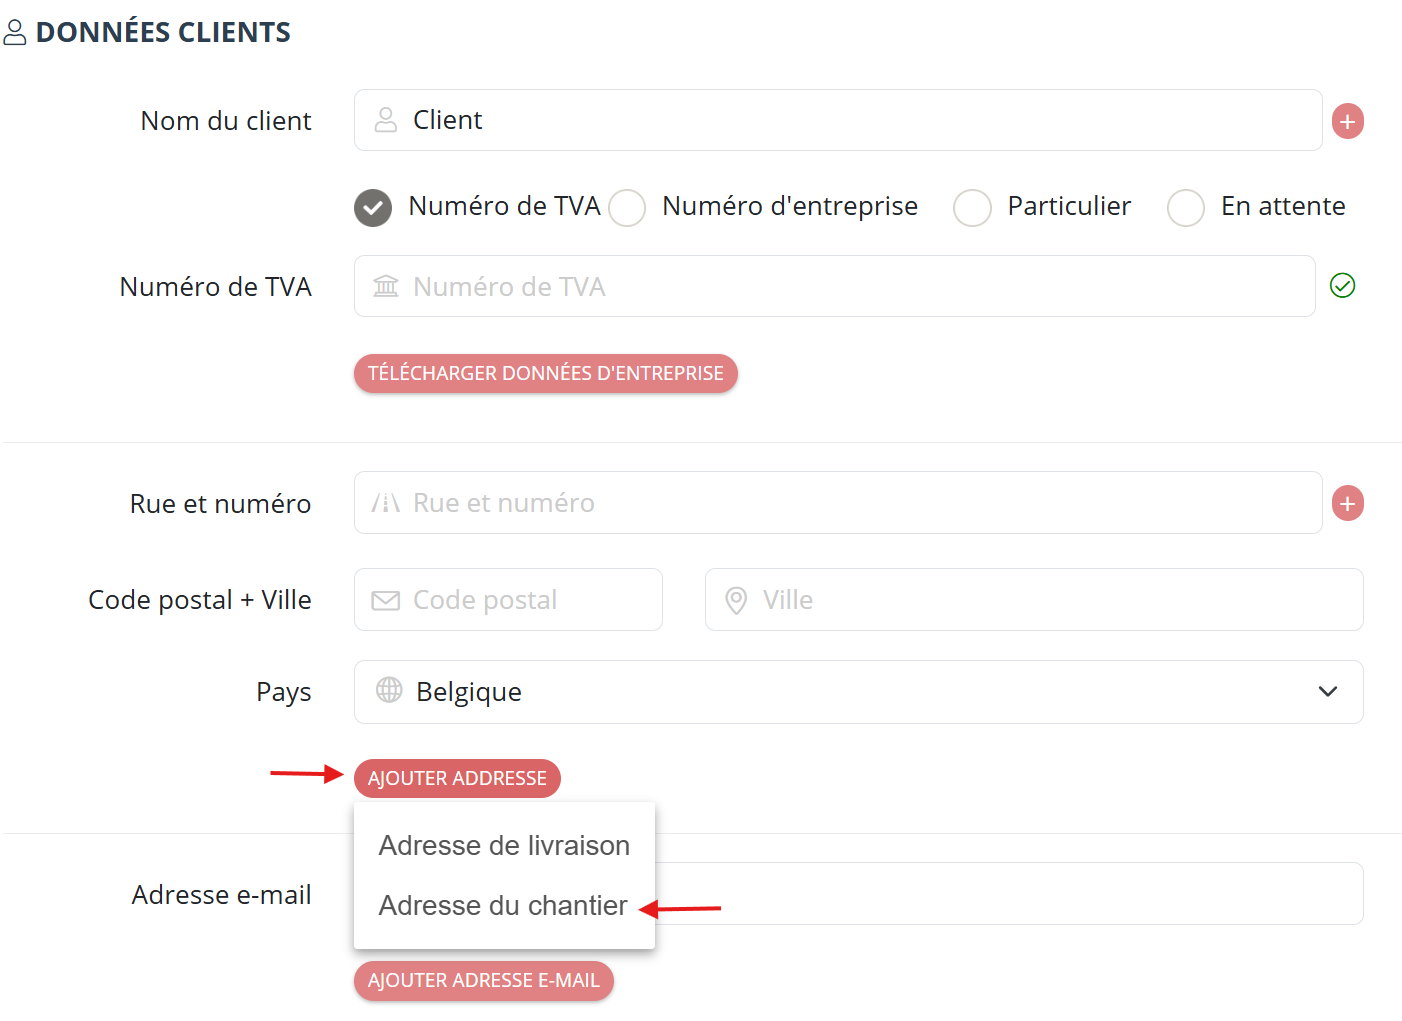Click the globe icon in Pays field
The height and width of the screenshot is (1021, 1402).
(x=389, y=690)
